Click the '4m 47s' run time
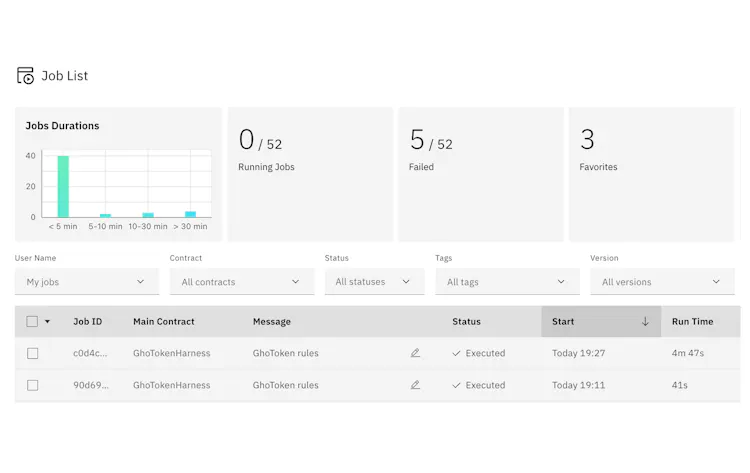The height and width of the screenshot is (473, 750). pos(688,353)
